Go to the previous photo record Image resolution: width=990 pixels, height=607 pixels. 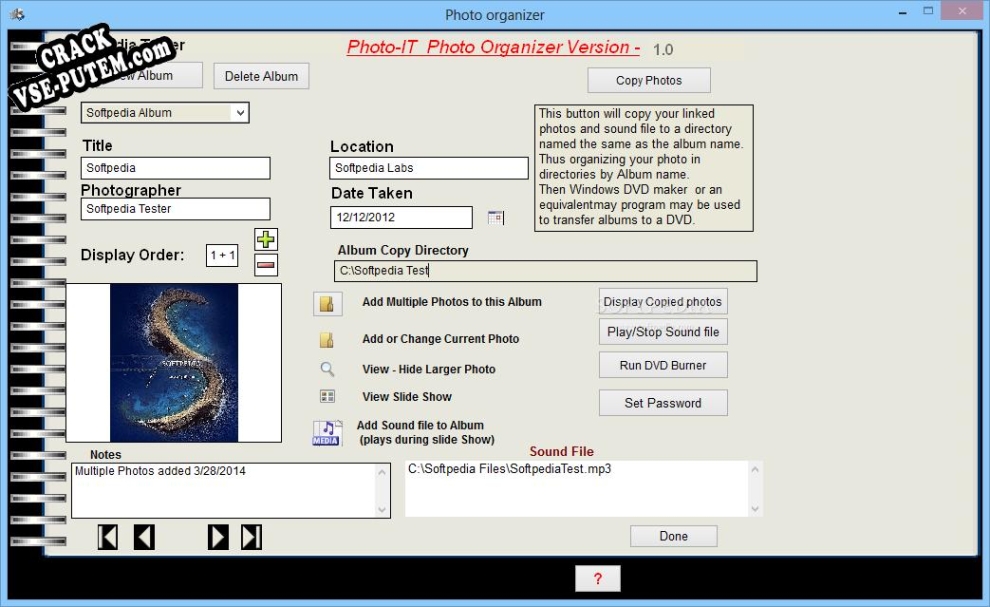(145, 537)
